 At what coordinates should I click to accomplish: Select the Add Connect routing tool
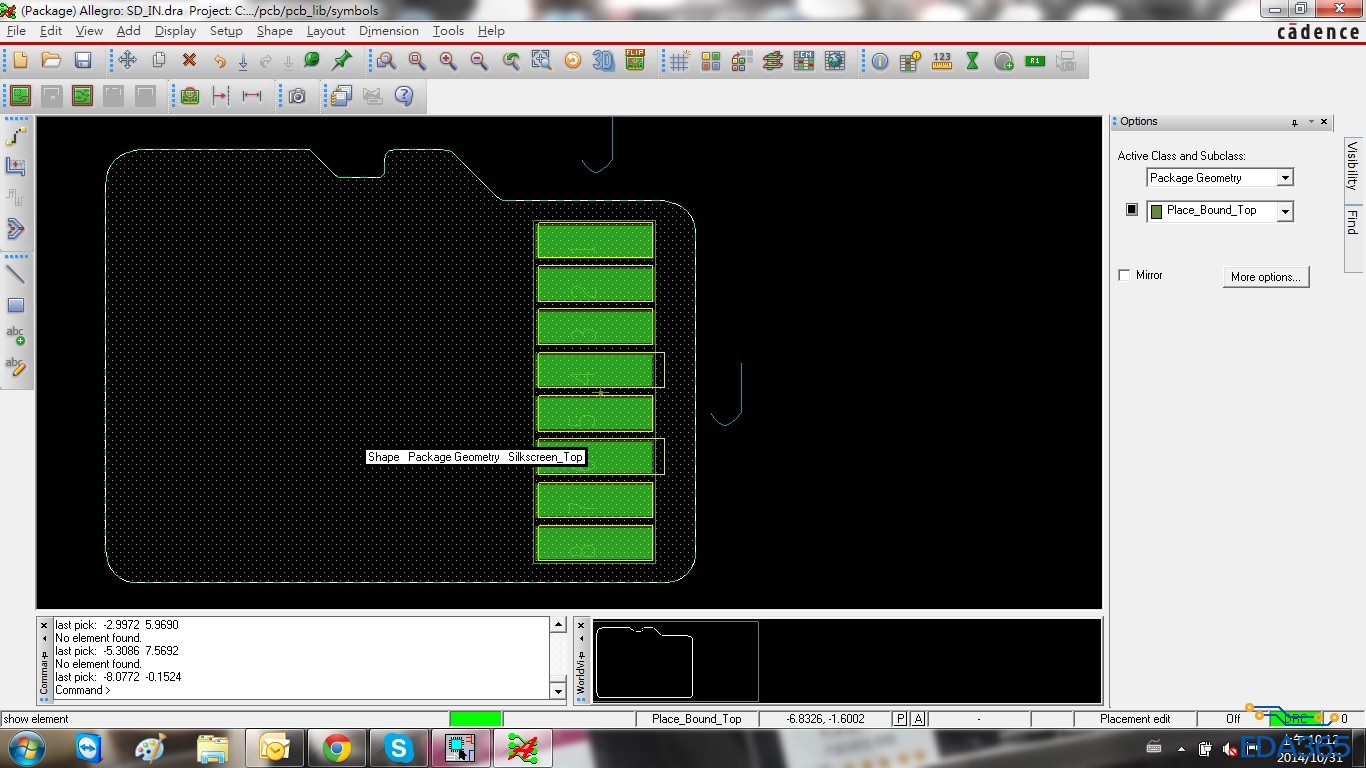15,135
